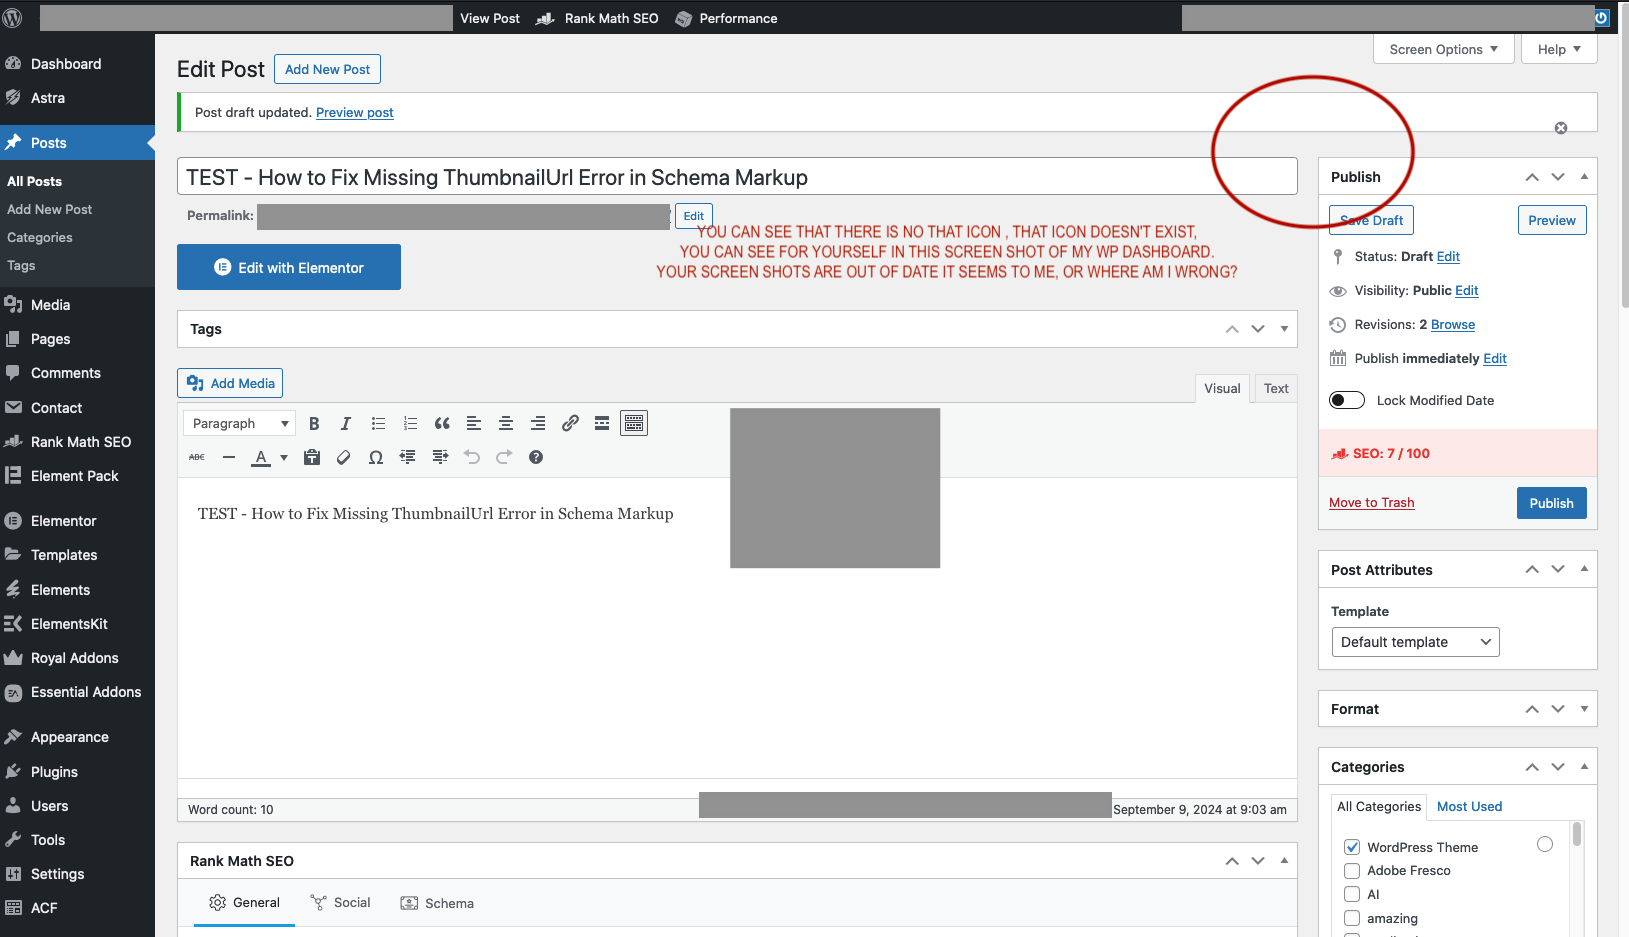
Task: Toggle bold formatting in editor toolbar
Action: point(314,424)
